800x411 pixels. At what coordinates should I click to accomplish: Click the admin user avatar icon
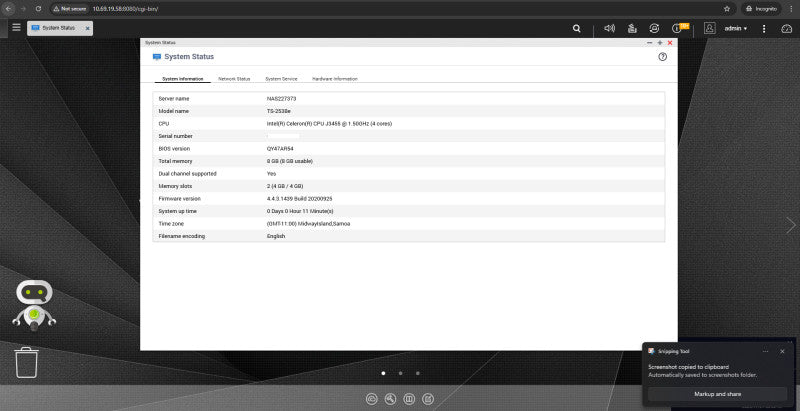(709, 28)
